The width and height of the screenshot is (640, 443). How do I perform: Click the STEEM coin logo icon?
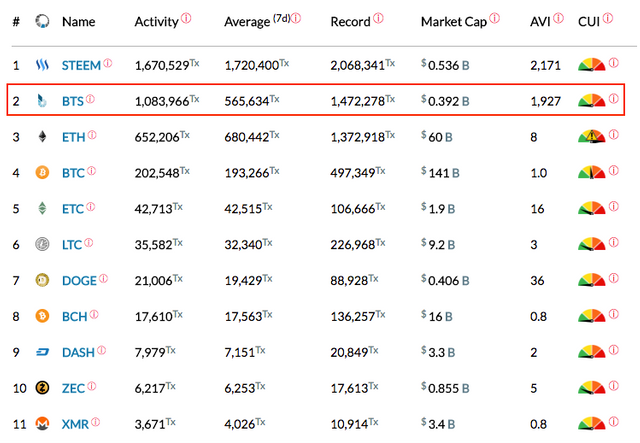[x=42, y=65]
